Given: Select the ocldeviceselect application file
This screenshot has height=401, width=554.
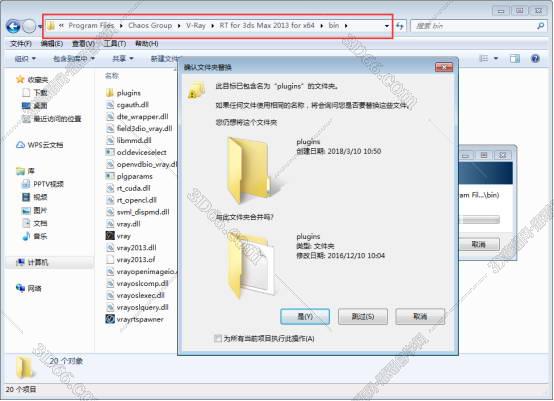Looking at the screenshot, I should 136,152.
